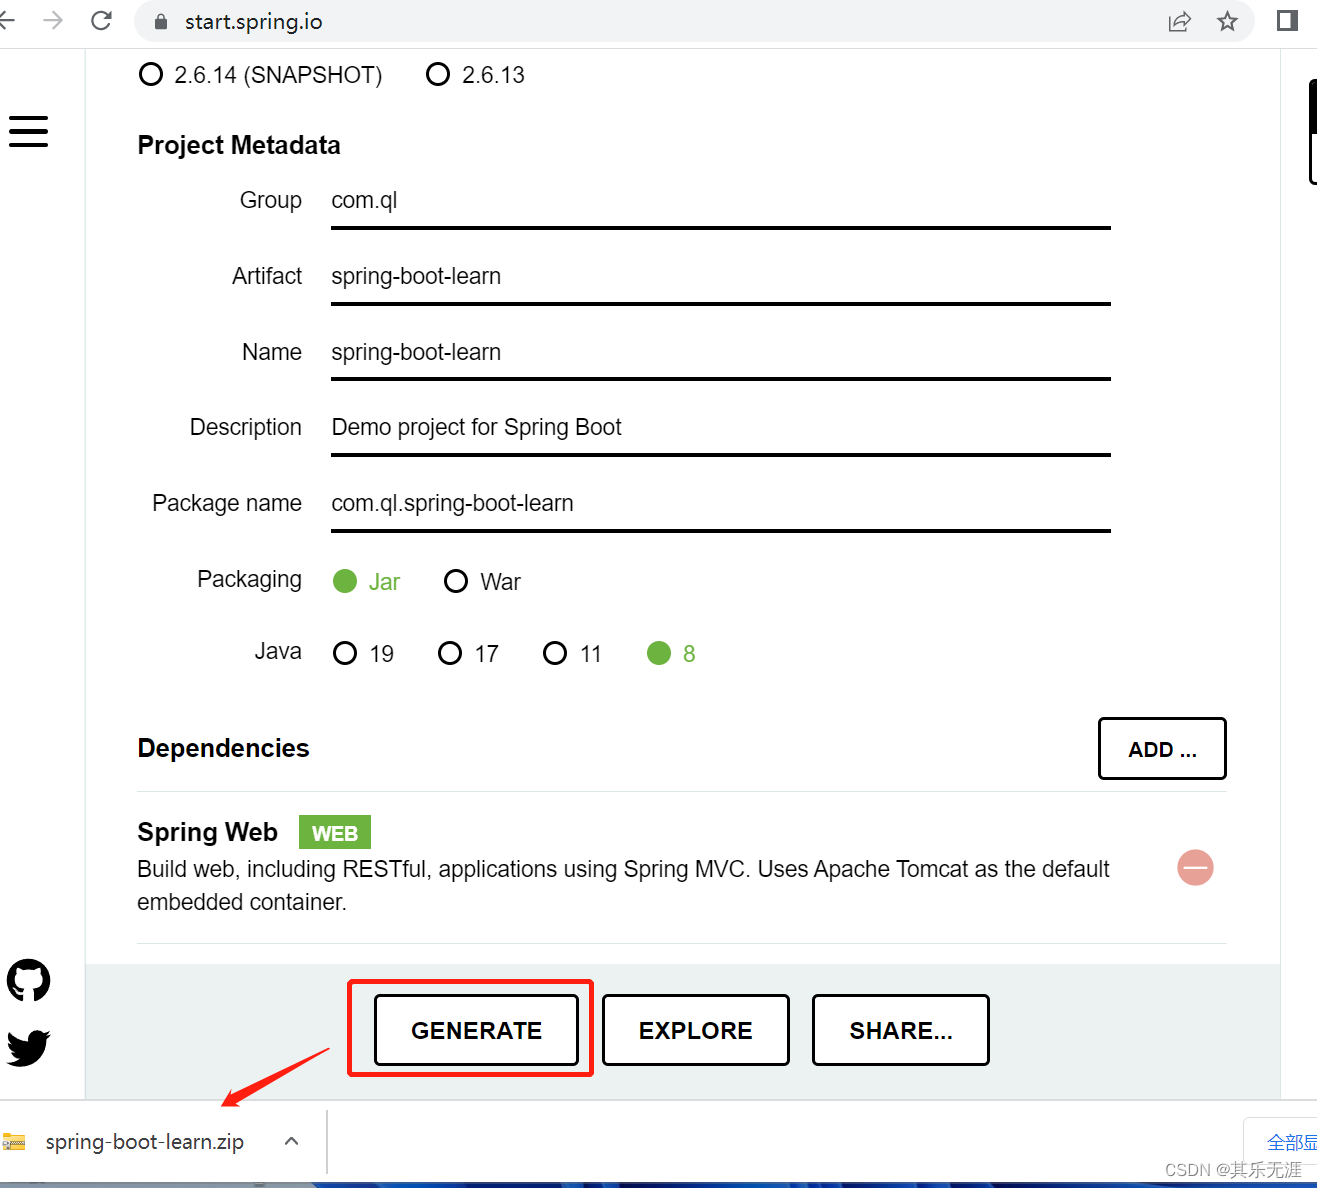1317x1188 pixels.
Task: Focus the Description input field
Action: 721,429
